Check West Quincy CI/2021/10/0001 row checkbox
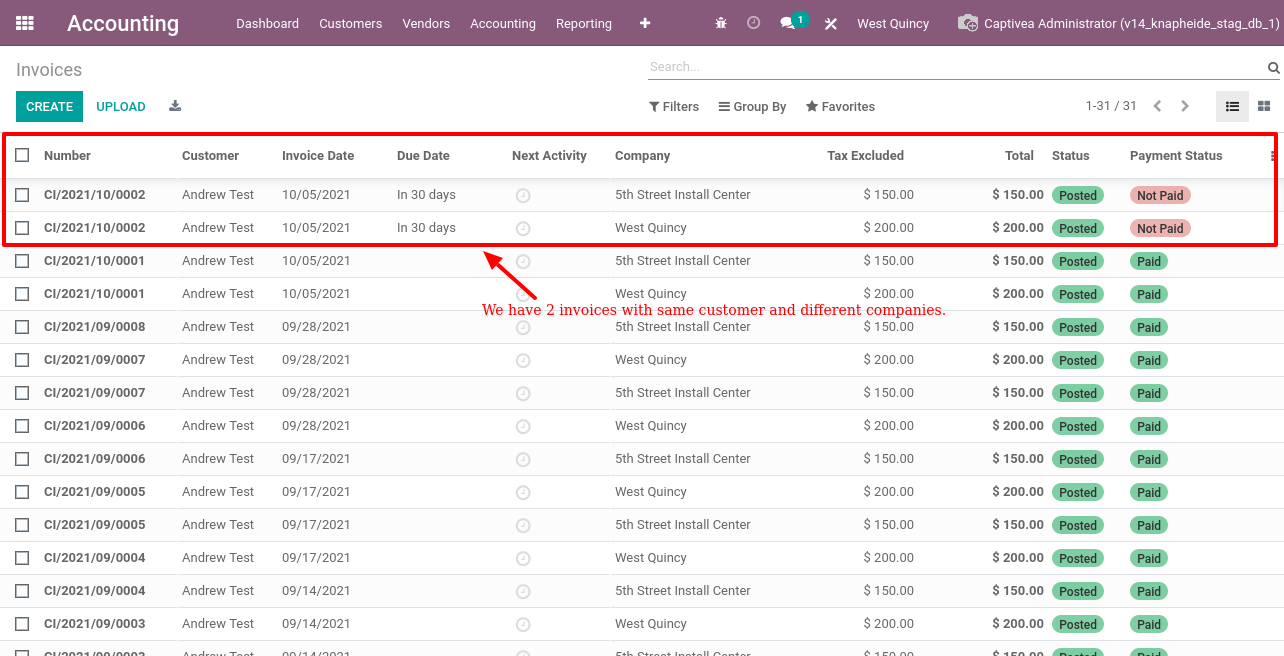This screenshot has height=656, width=1284. (x=22, y=294)
